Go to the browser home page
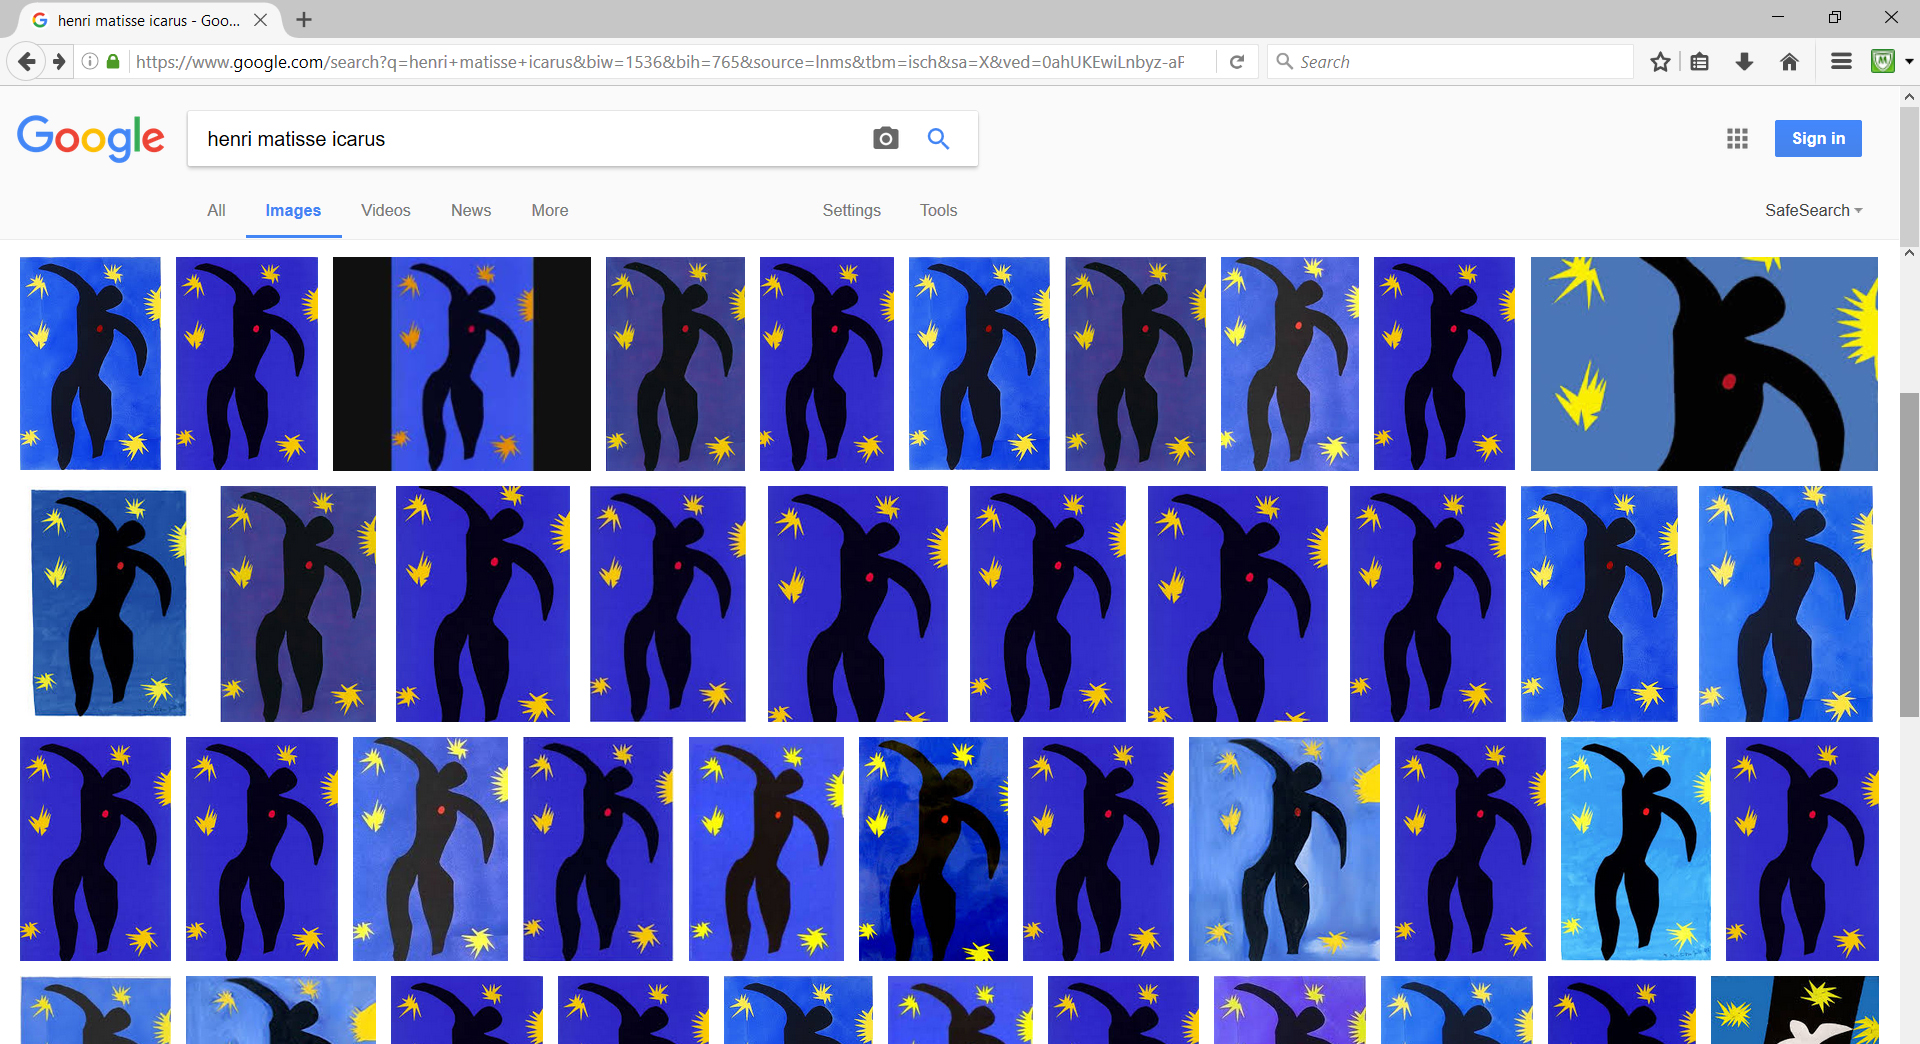 [1790, 62]
